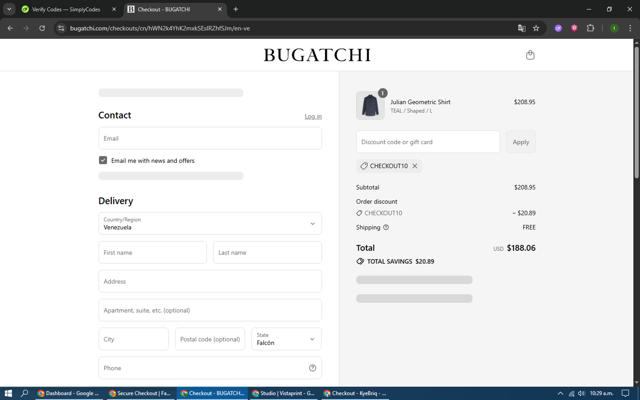
Task: Open Dashboard Google taskbar window
Action: 68,393
